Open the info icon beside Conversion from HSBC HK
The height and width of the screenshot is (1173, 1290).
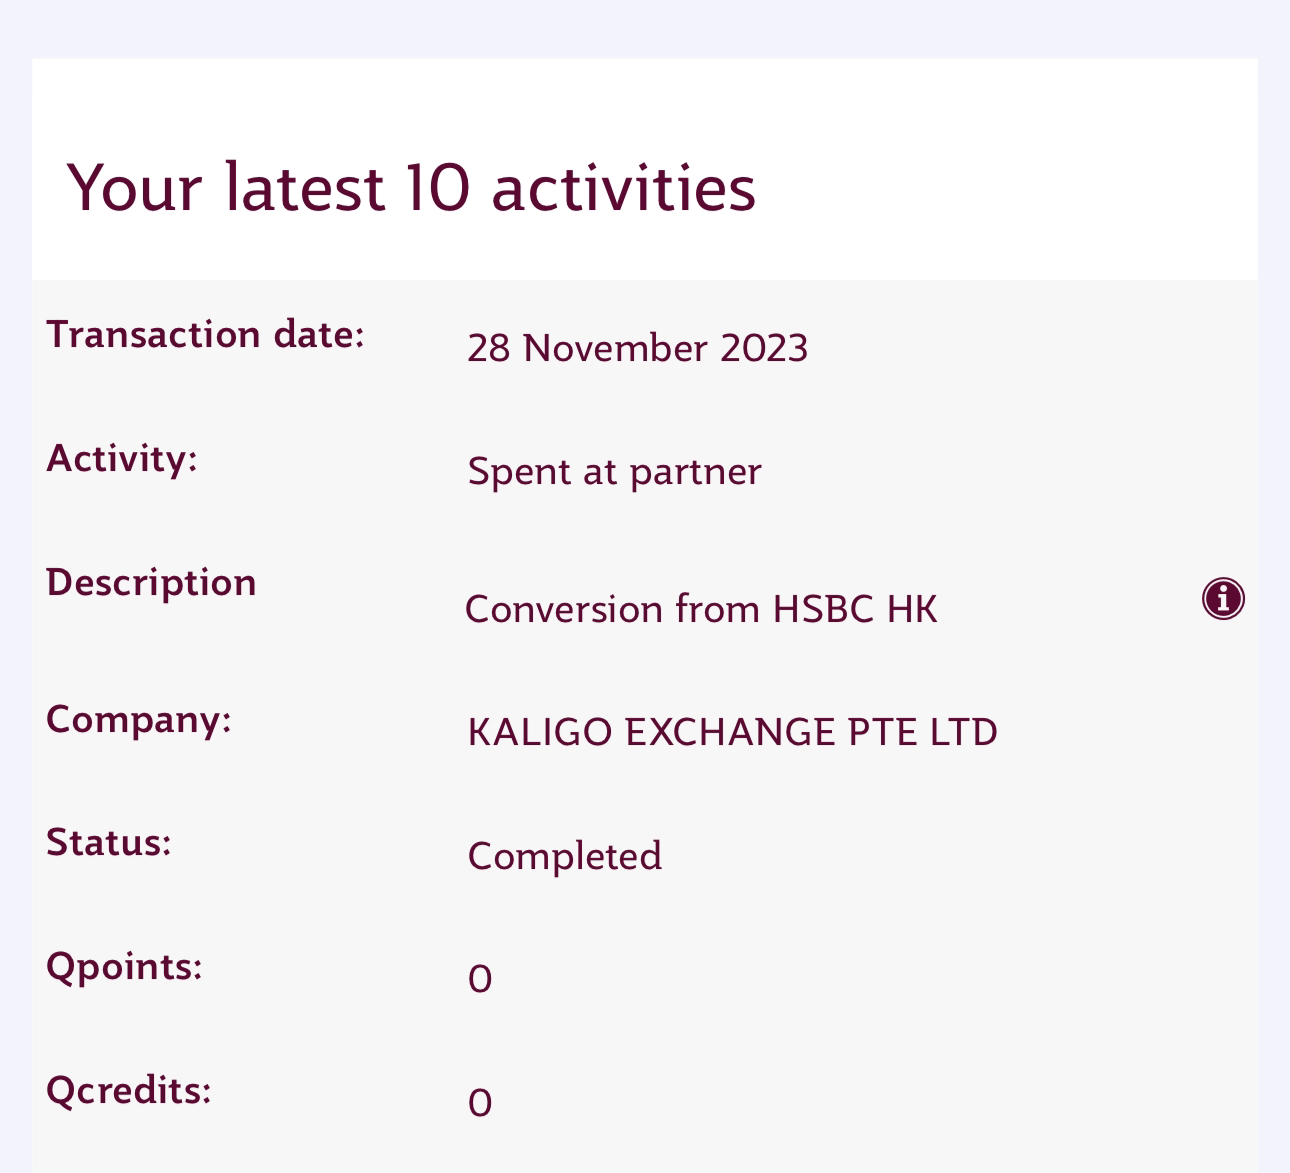pyautogui.click(x=1223, y=599)
